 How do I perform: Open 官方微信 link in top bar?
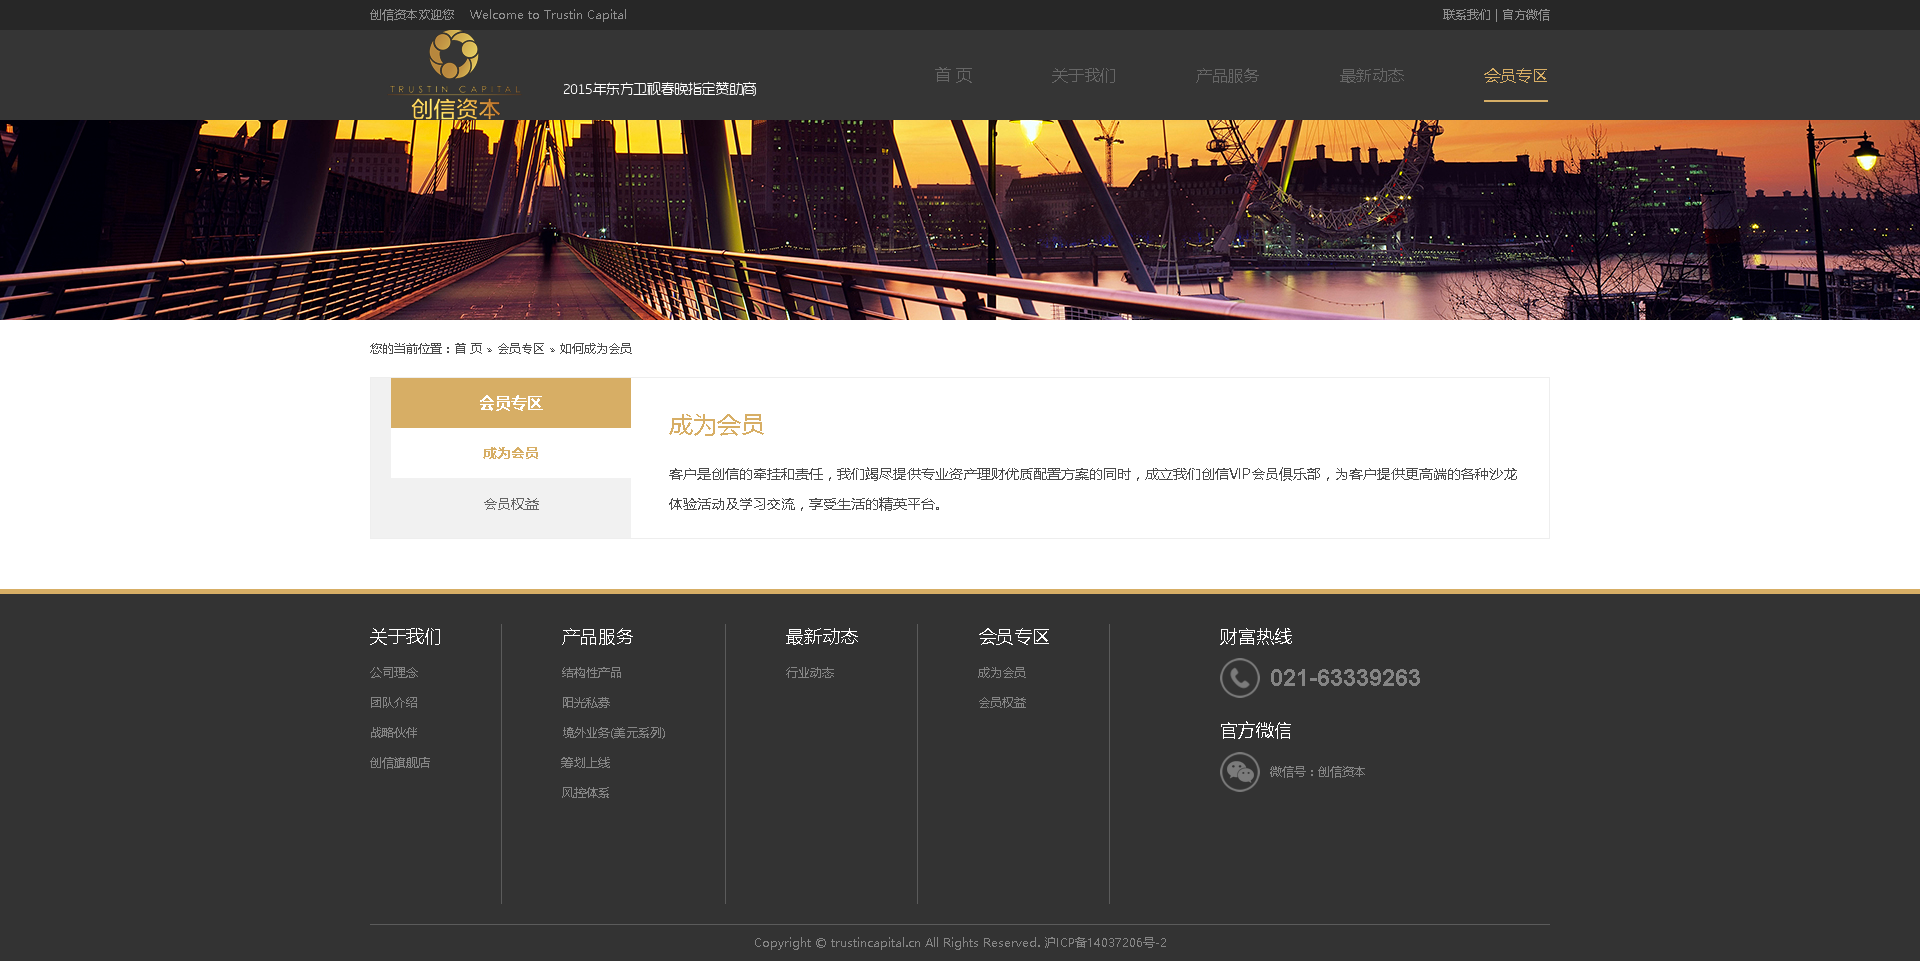coord(1526,15)
